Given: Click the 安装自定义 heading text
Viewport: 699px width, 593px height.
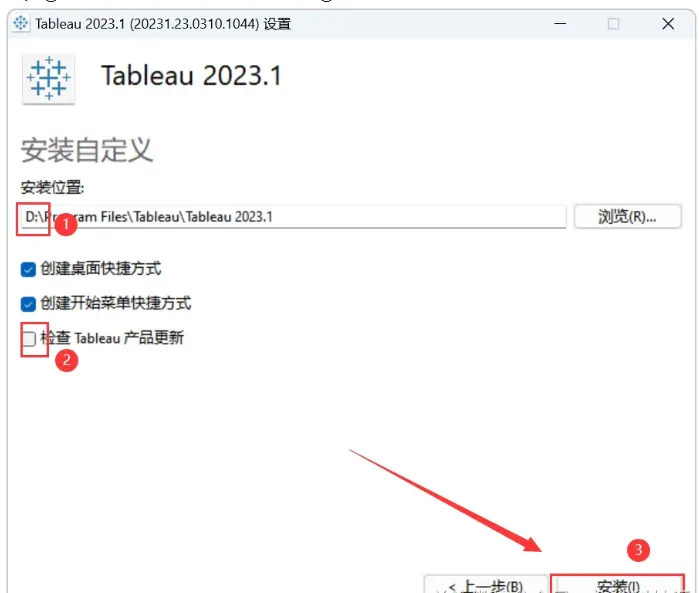Looking at the screenshot, I should [87, 150].
